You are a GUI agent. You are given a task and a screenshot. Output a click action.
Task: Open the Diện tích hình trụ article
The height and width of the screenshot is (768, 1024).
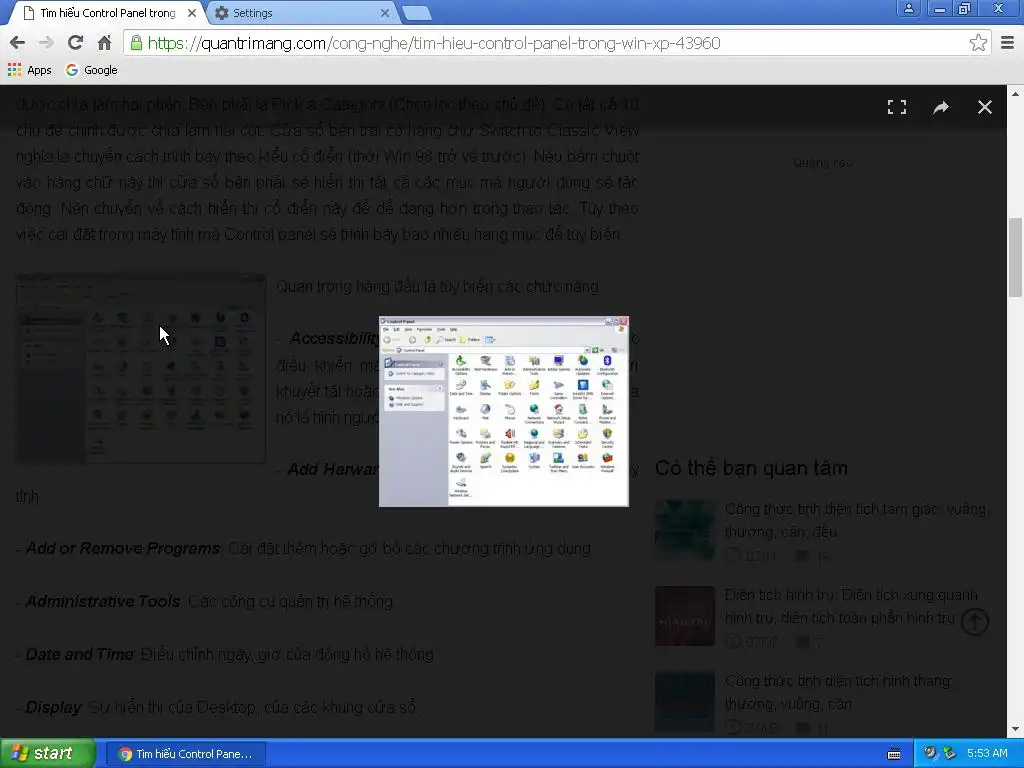(851, 606)
